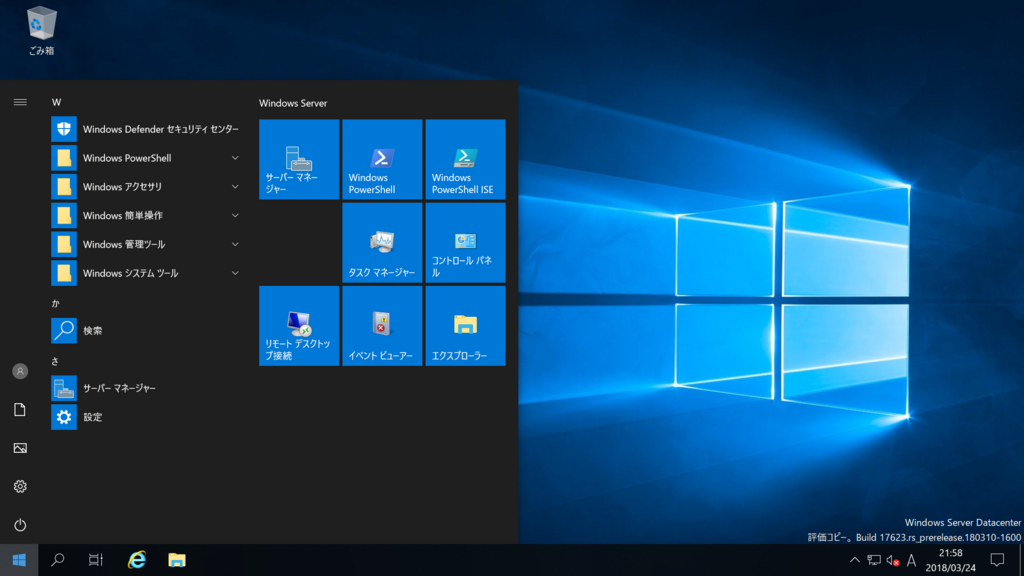
Task: Select 検索 in the app list
Action: 92,331
